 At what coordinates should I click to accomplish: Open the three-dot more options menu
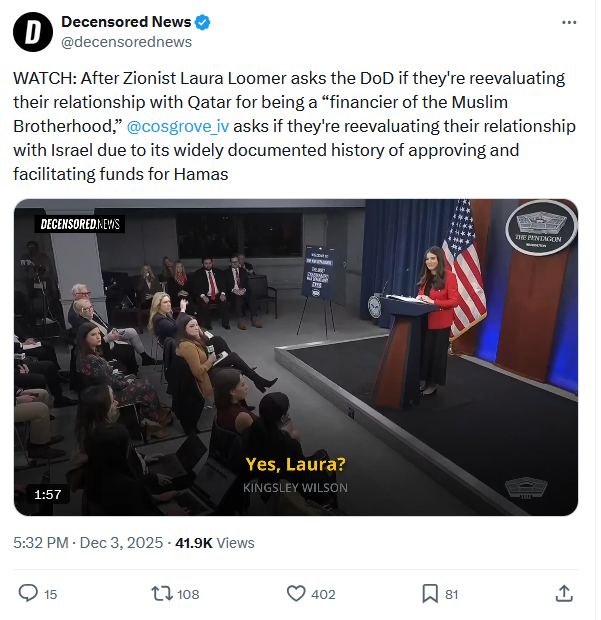(x=569, y=22)
